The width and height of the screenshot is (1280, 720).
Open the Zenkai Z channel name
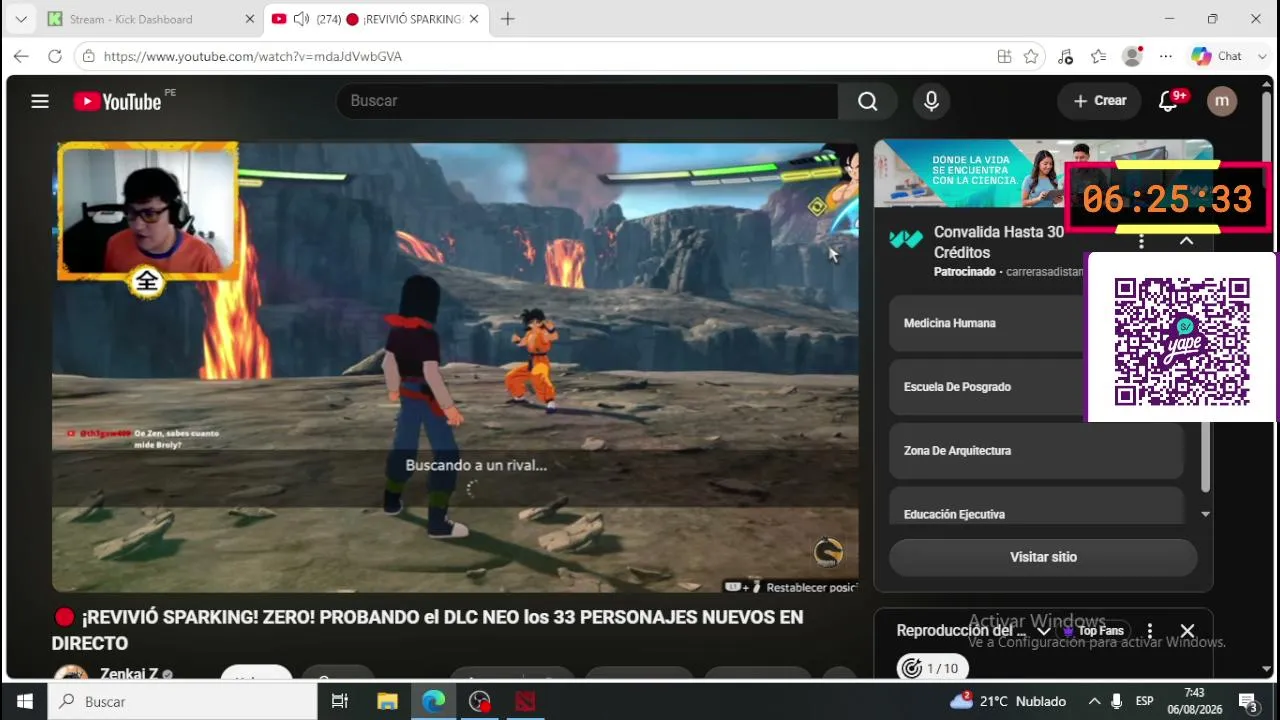click(129, 674)
